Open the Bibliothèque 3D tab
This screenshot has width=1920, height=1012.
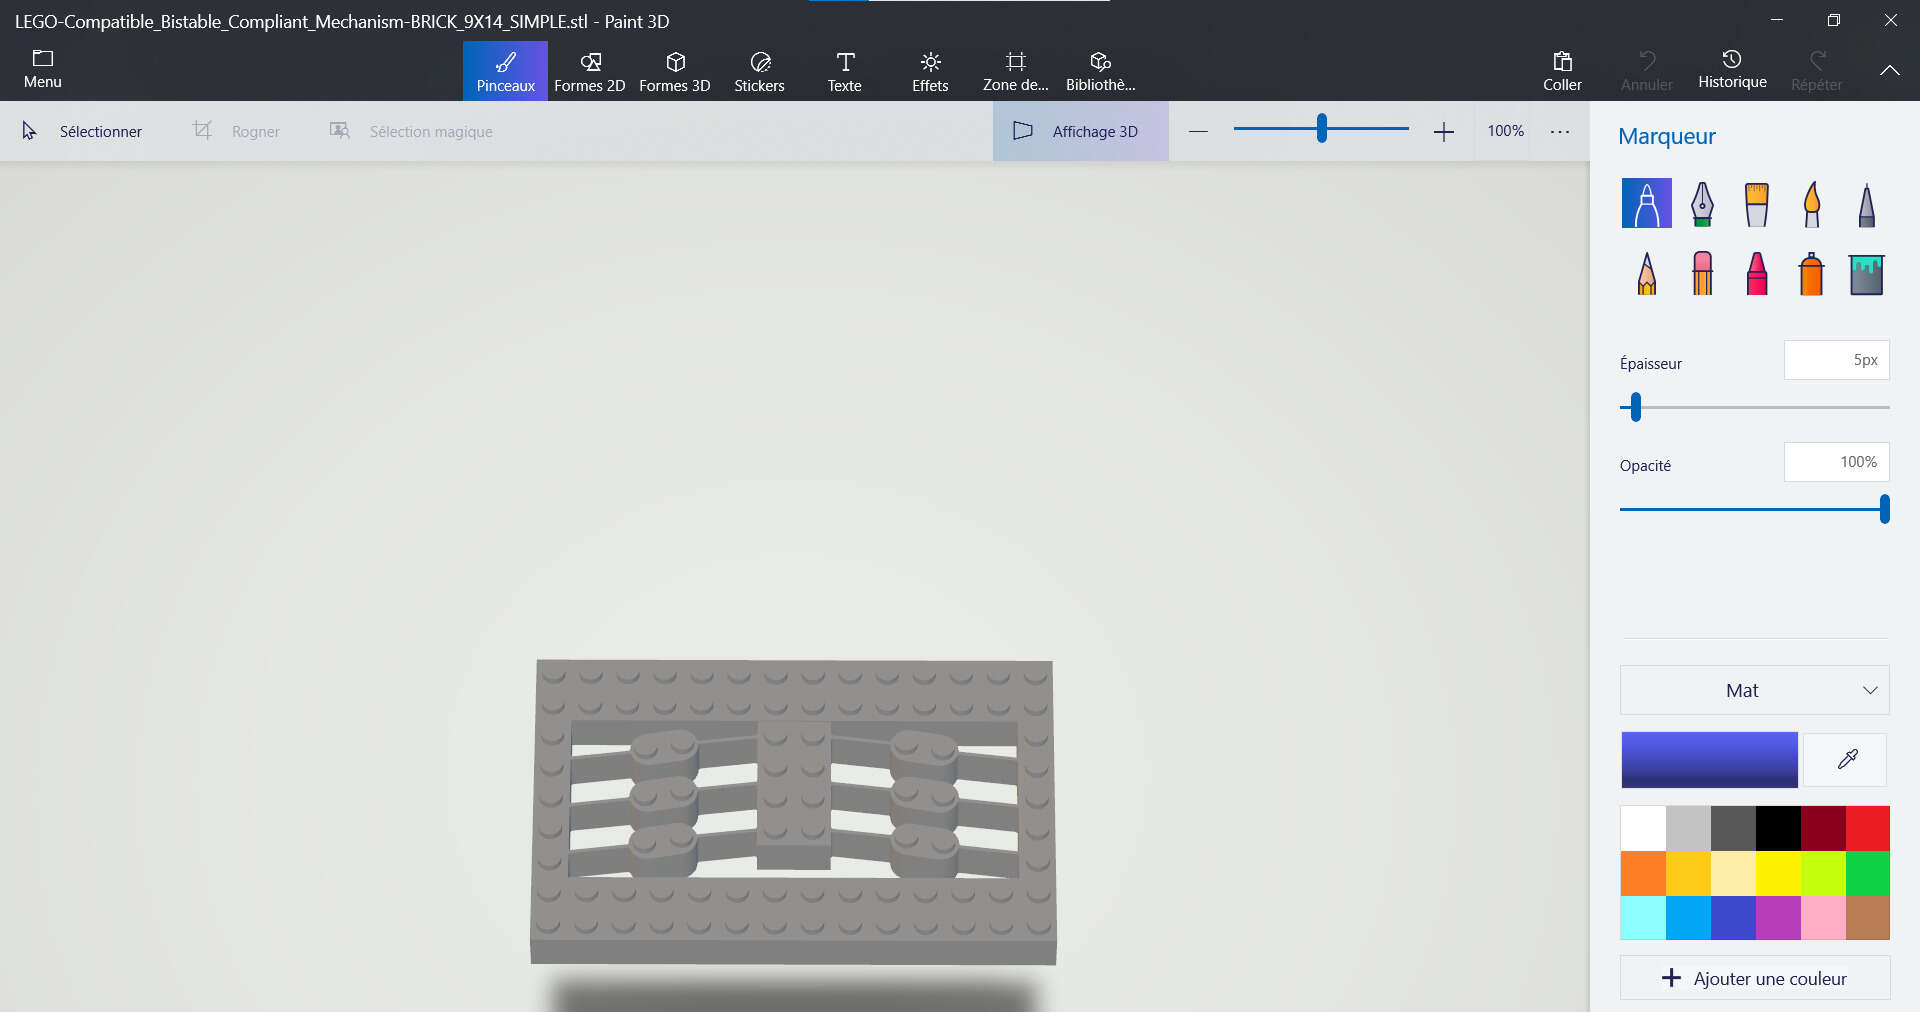(1100, 71)
